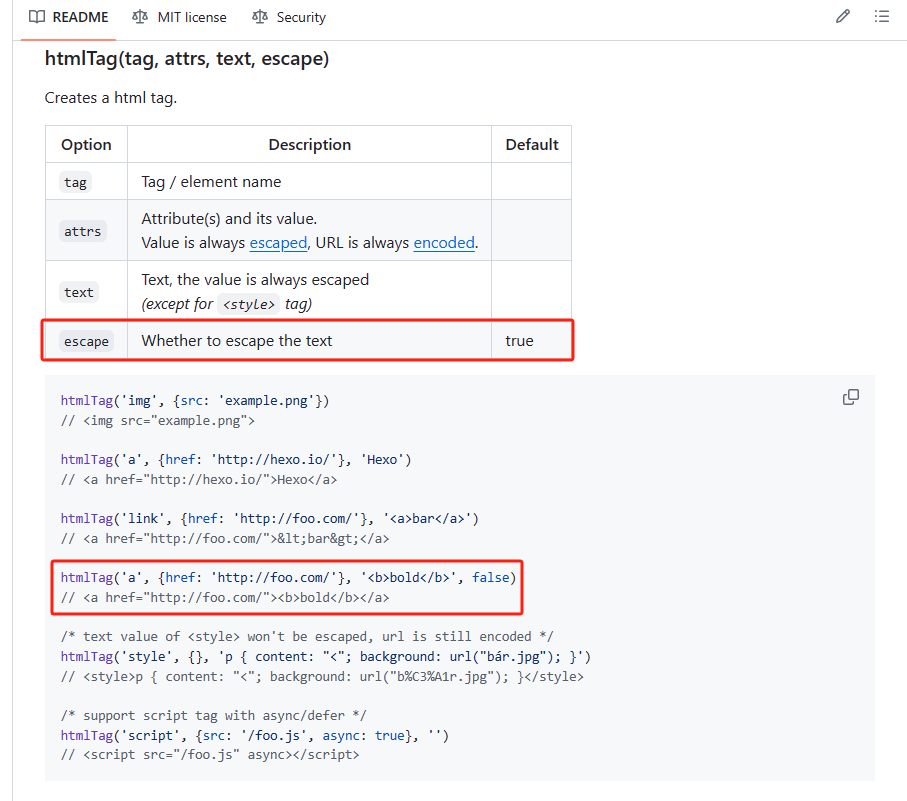Click the htmlTag('a', hexo.io, 'Hexo') line

point(236,459)
